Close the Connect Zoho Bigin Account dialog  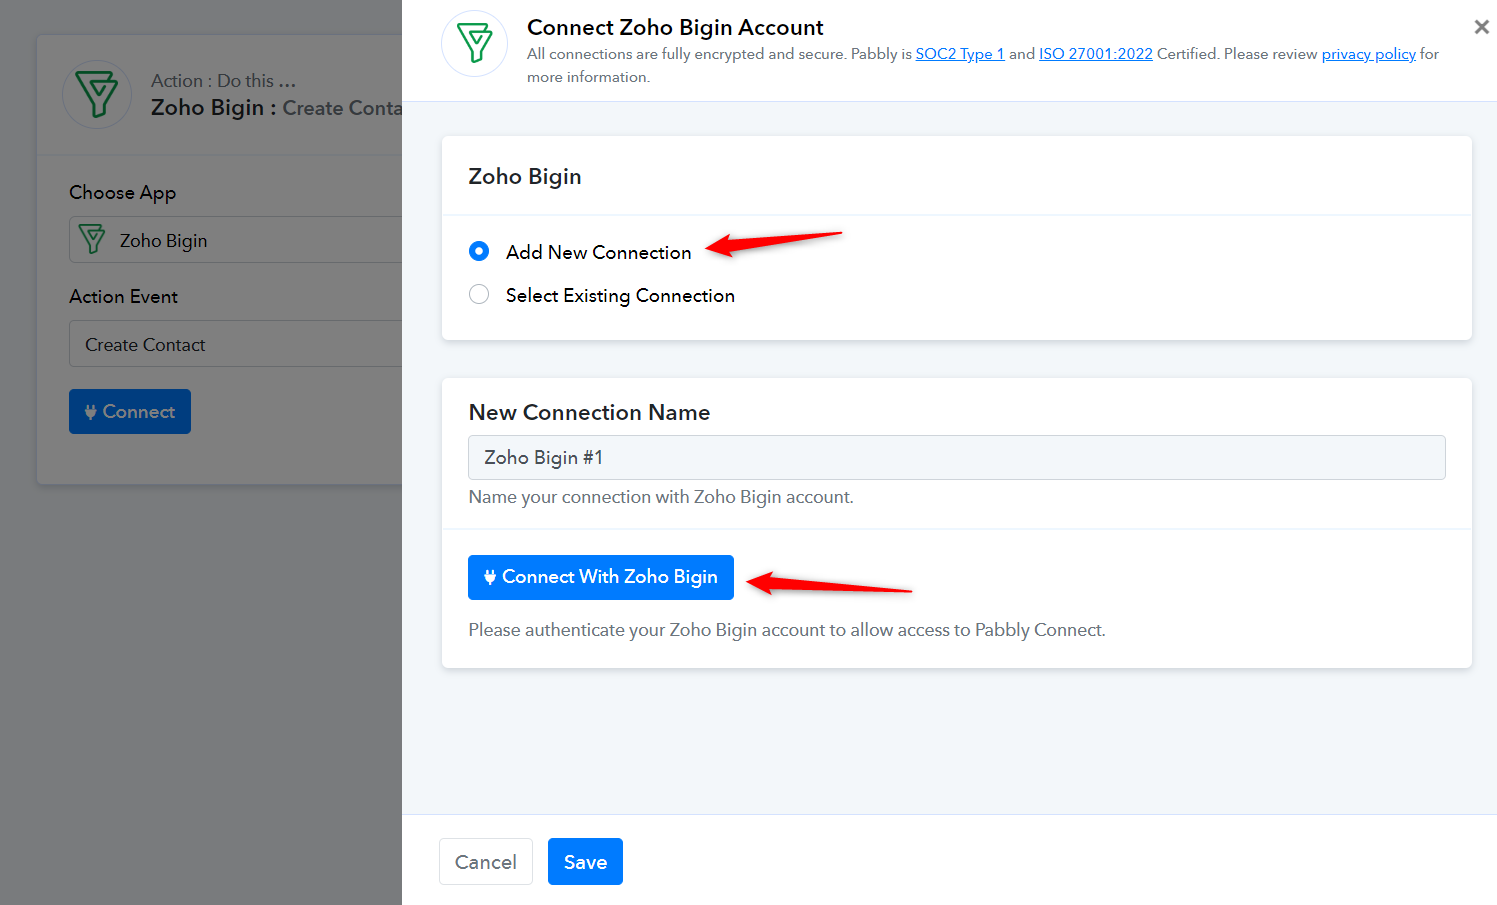point(1481,27)
